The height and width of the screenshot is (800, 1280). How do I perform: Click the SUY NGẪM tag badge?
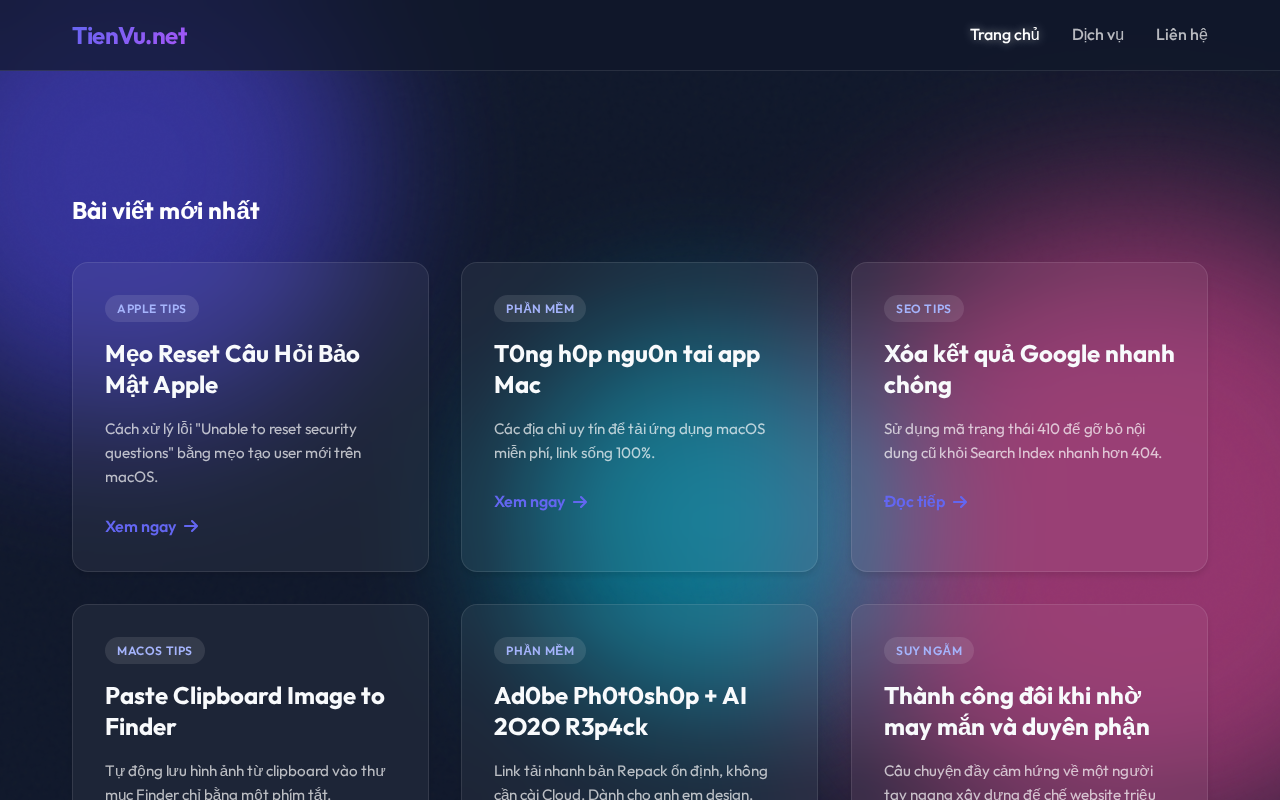[x=928, y=650]
